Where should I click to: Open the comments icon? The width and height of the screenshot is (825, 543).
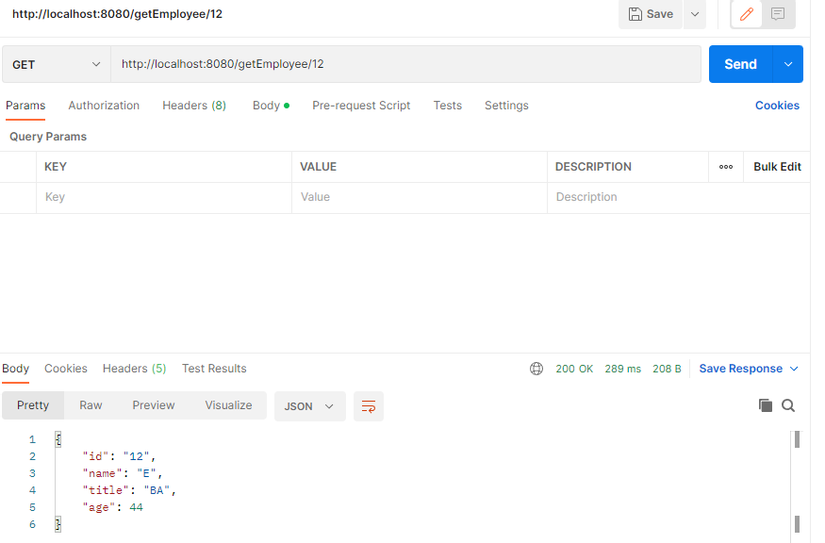click(778, 14)
